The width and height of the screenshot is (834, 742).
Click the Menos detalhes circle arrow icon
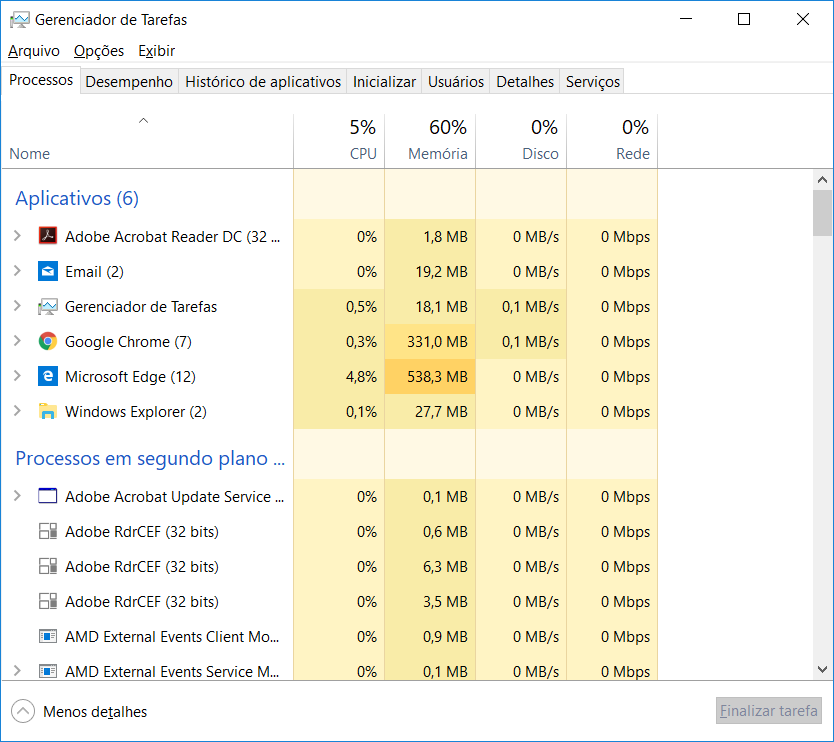click(23, 711)
